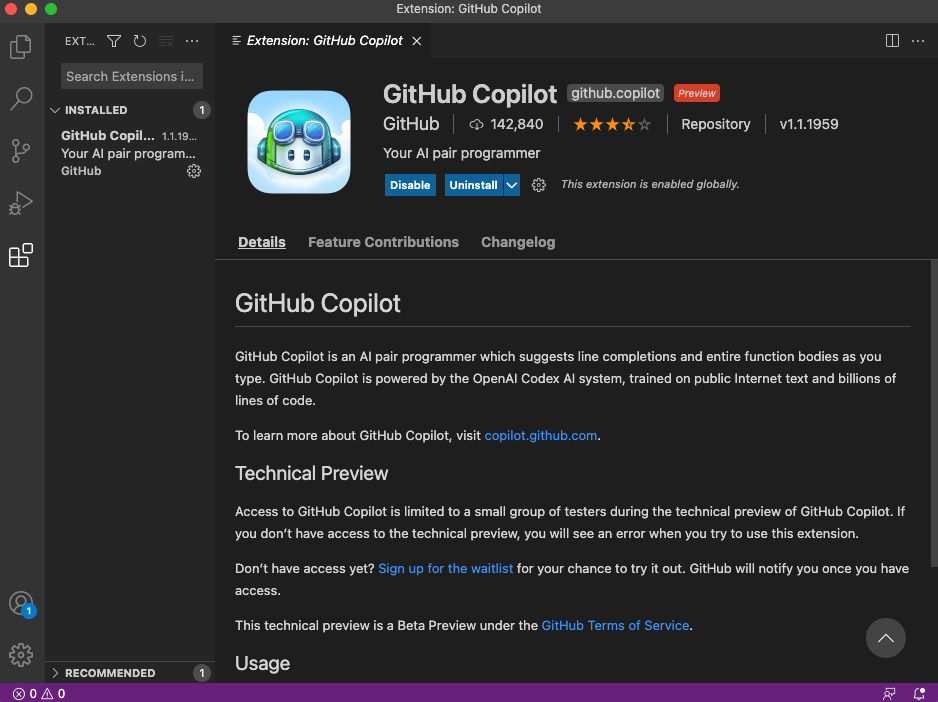Open the Run and Debug view

coord(21,203)
